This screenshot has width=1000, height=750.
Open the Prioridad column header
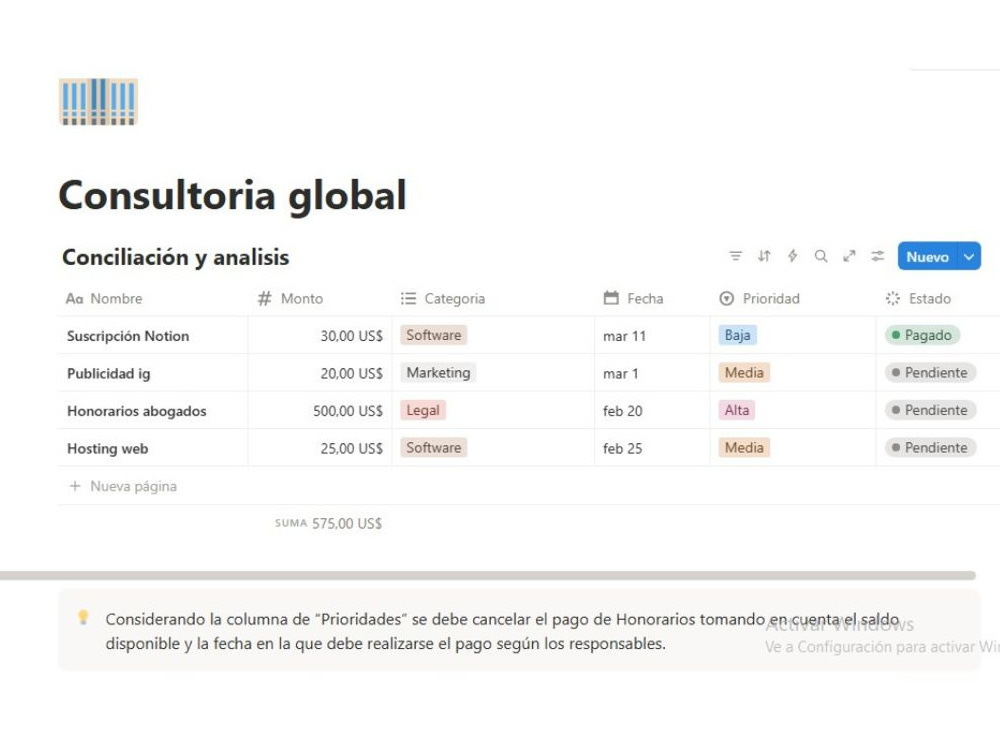(x=759, y=298)
